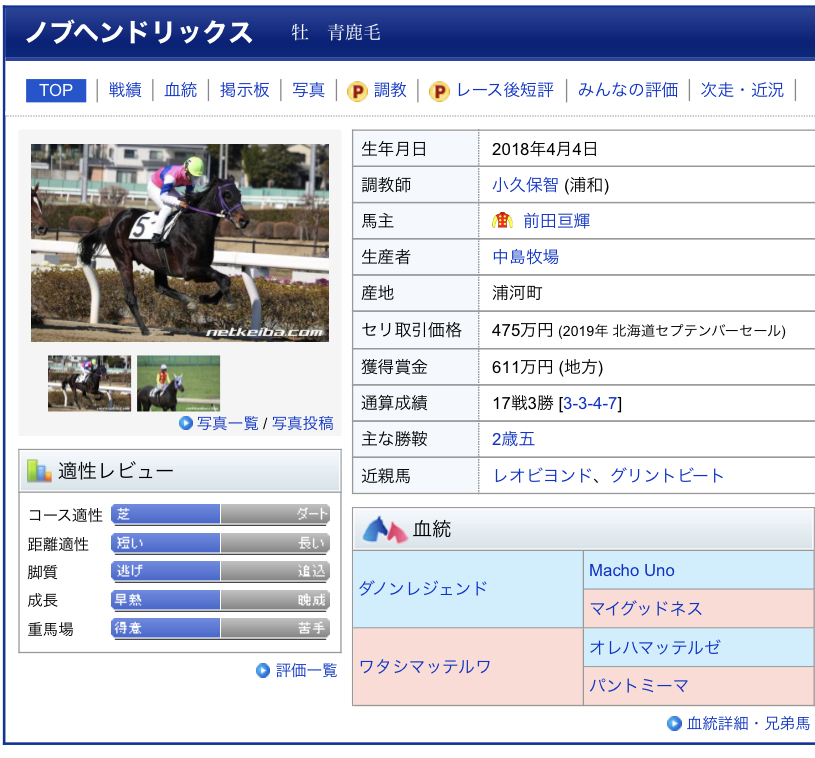Click owner silks icon beside 前田亘輝
The width and height of the screenshot is (815, 758).
point(502,221)
